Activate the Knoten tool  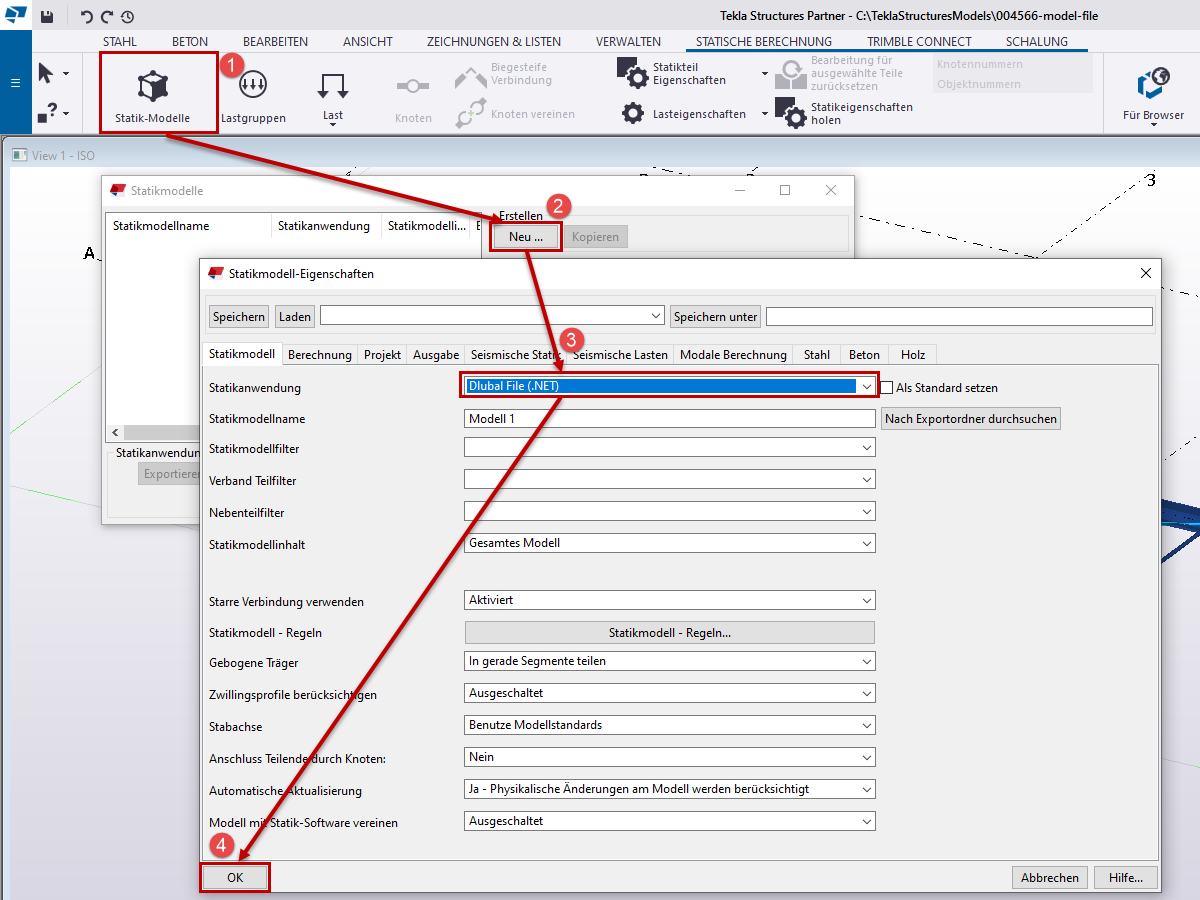point(413,90)
